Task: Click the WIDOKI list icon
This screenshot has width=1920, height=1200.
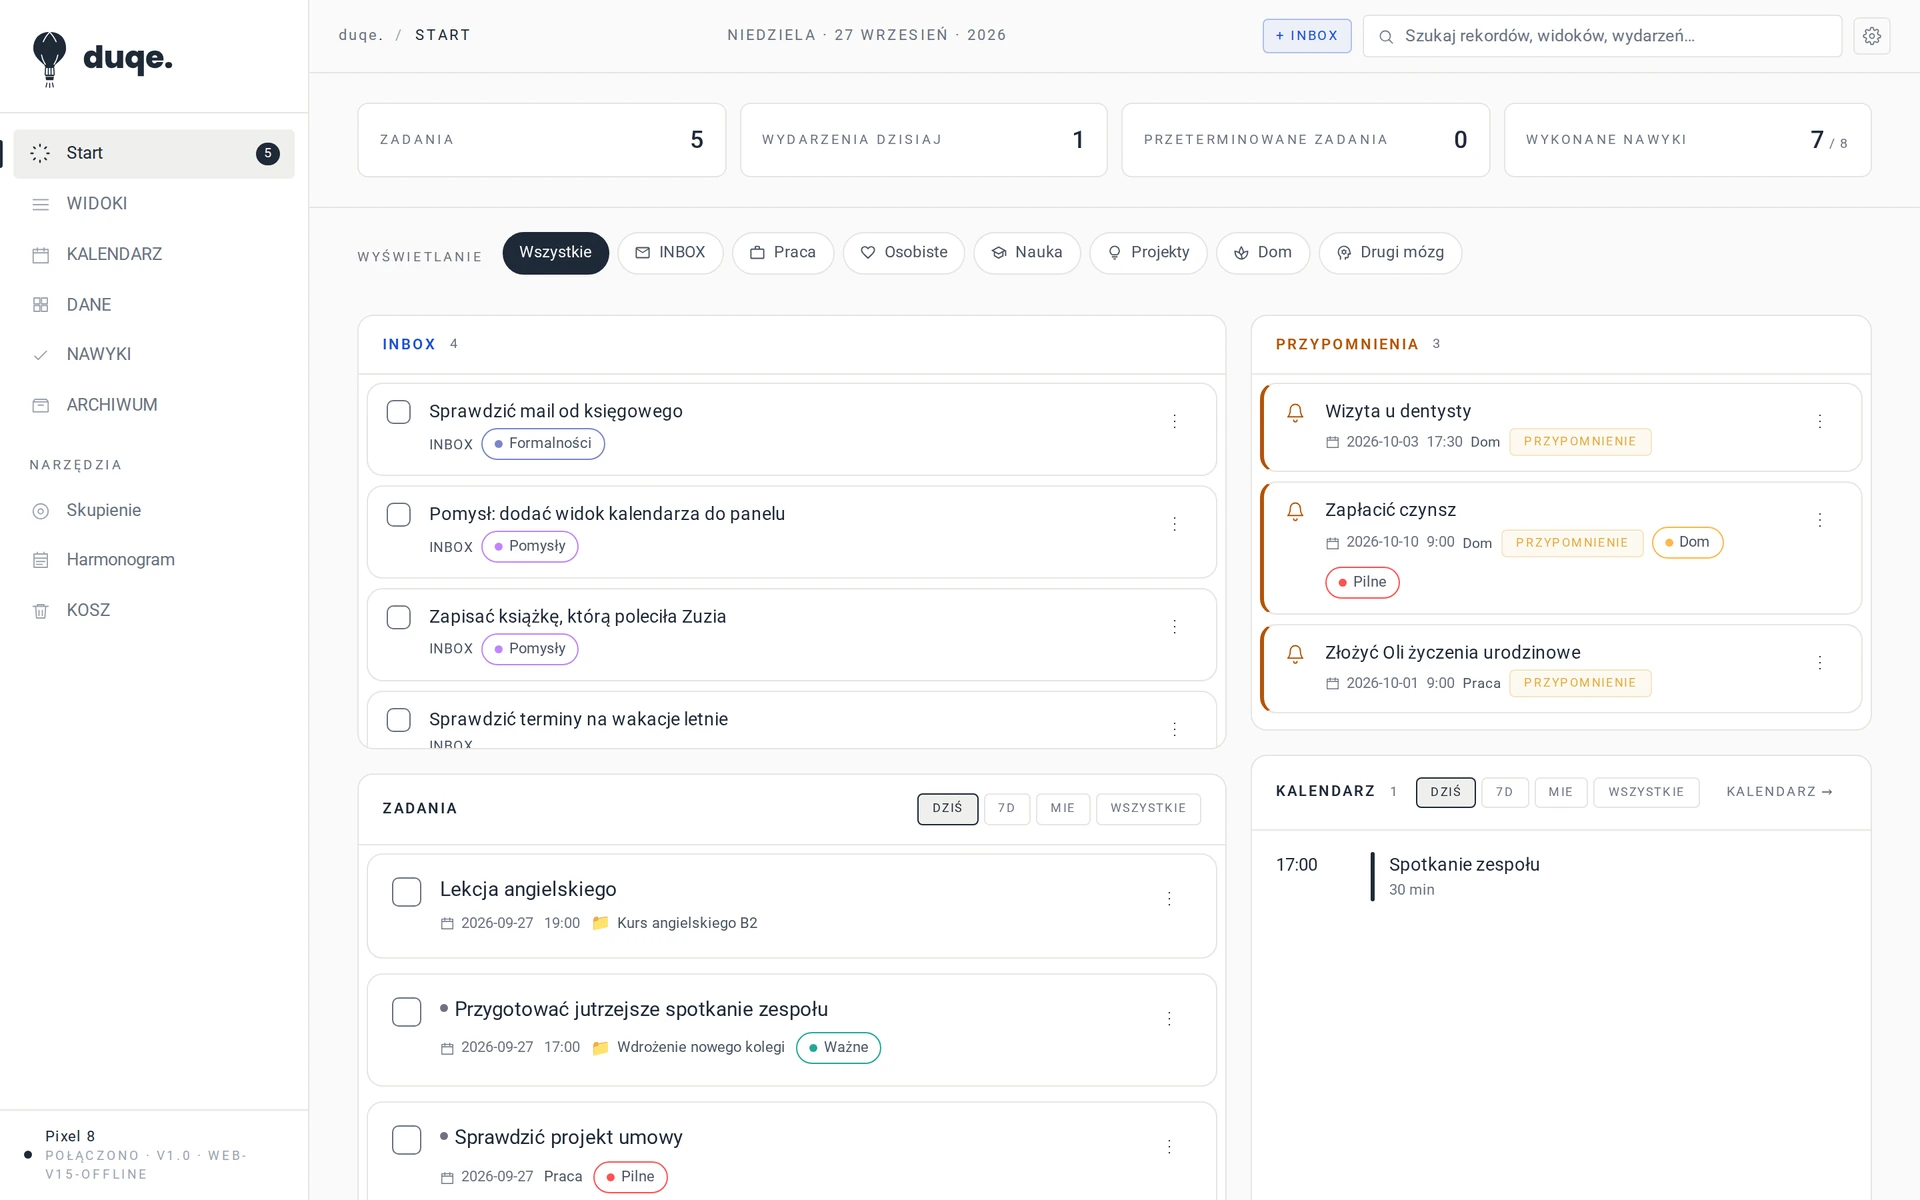Action: 41,204
